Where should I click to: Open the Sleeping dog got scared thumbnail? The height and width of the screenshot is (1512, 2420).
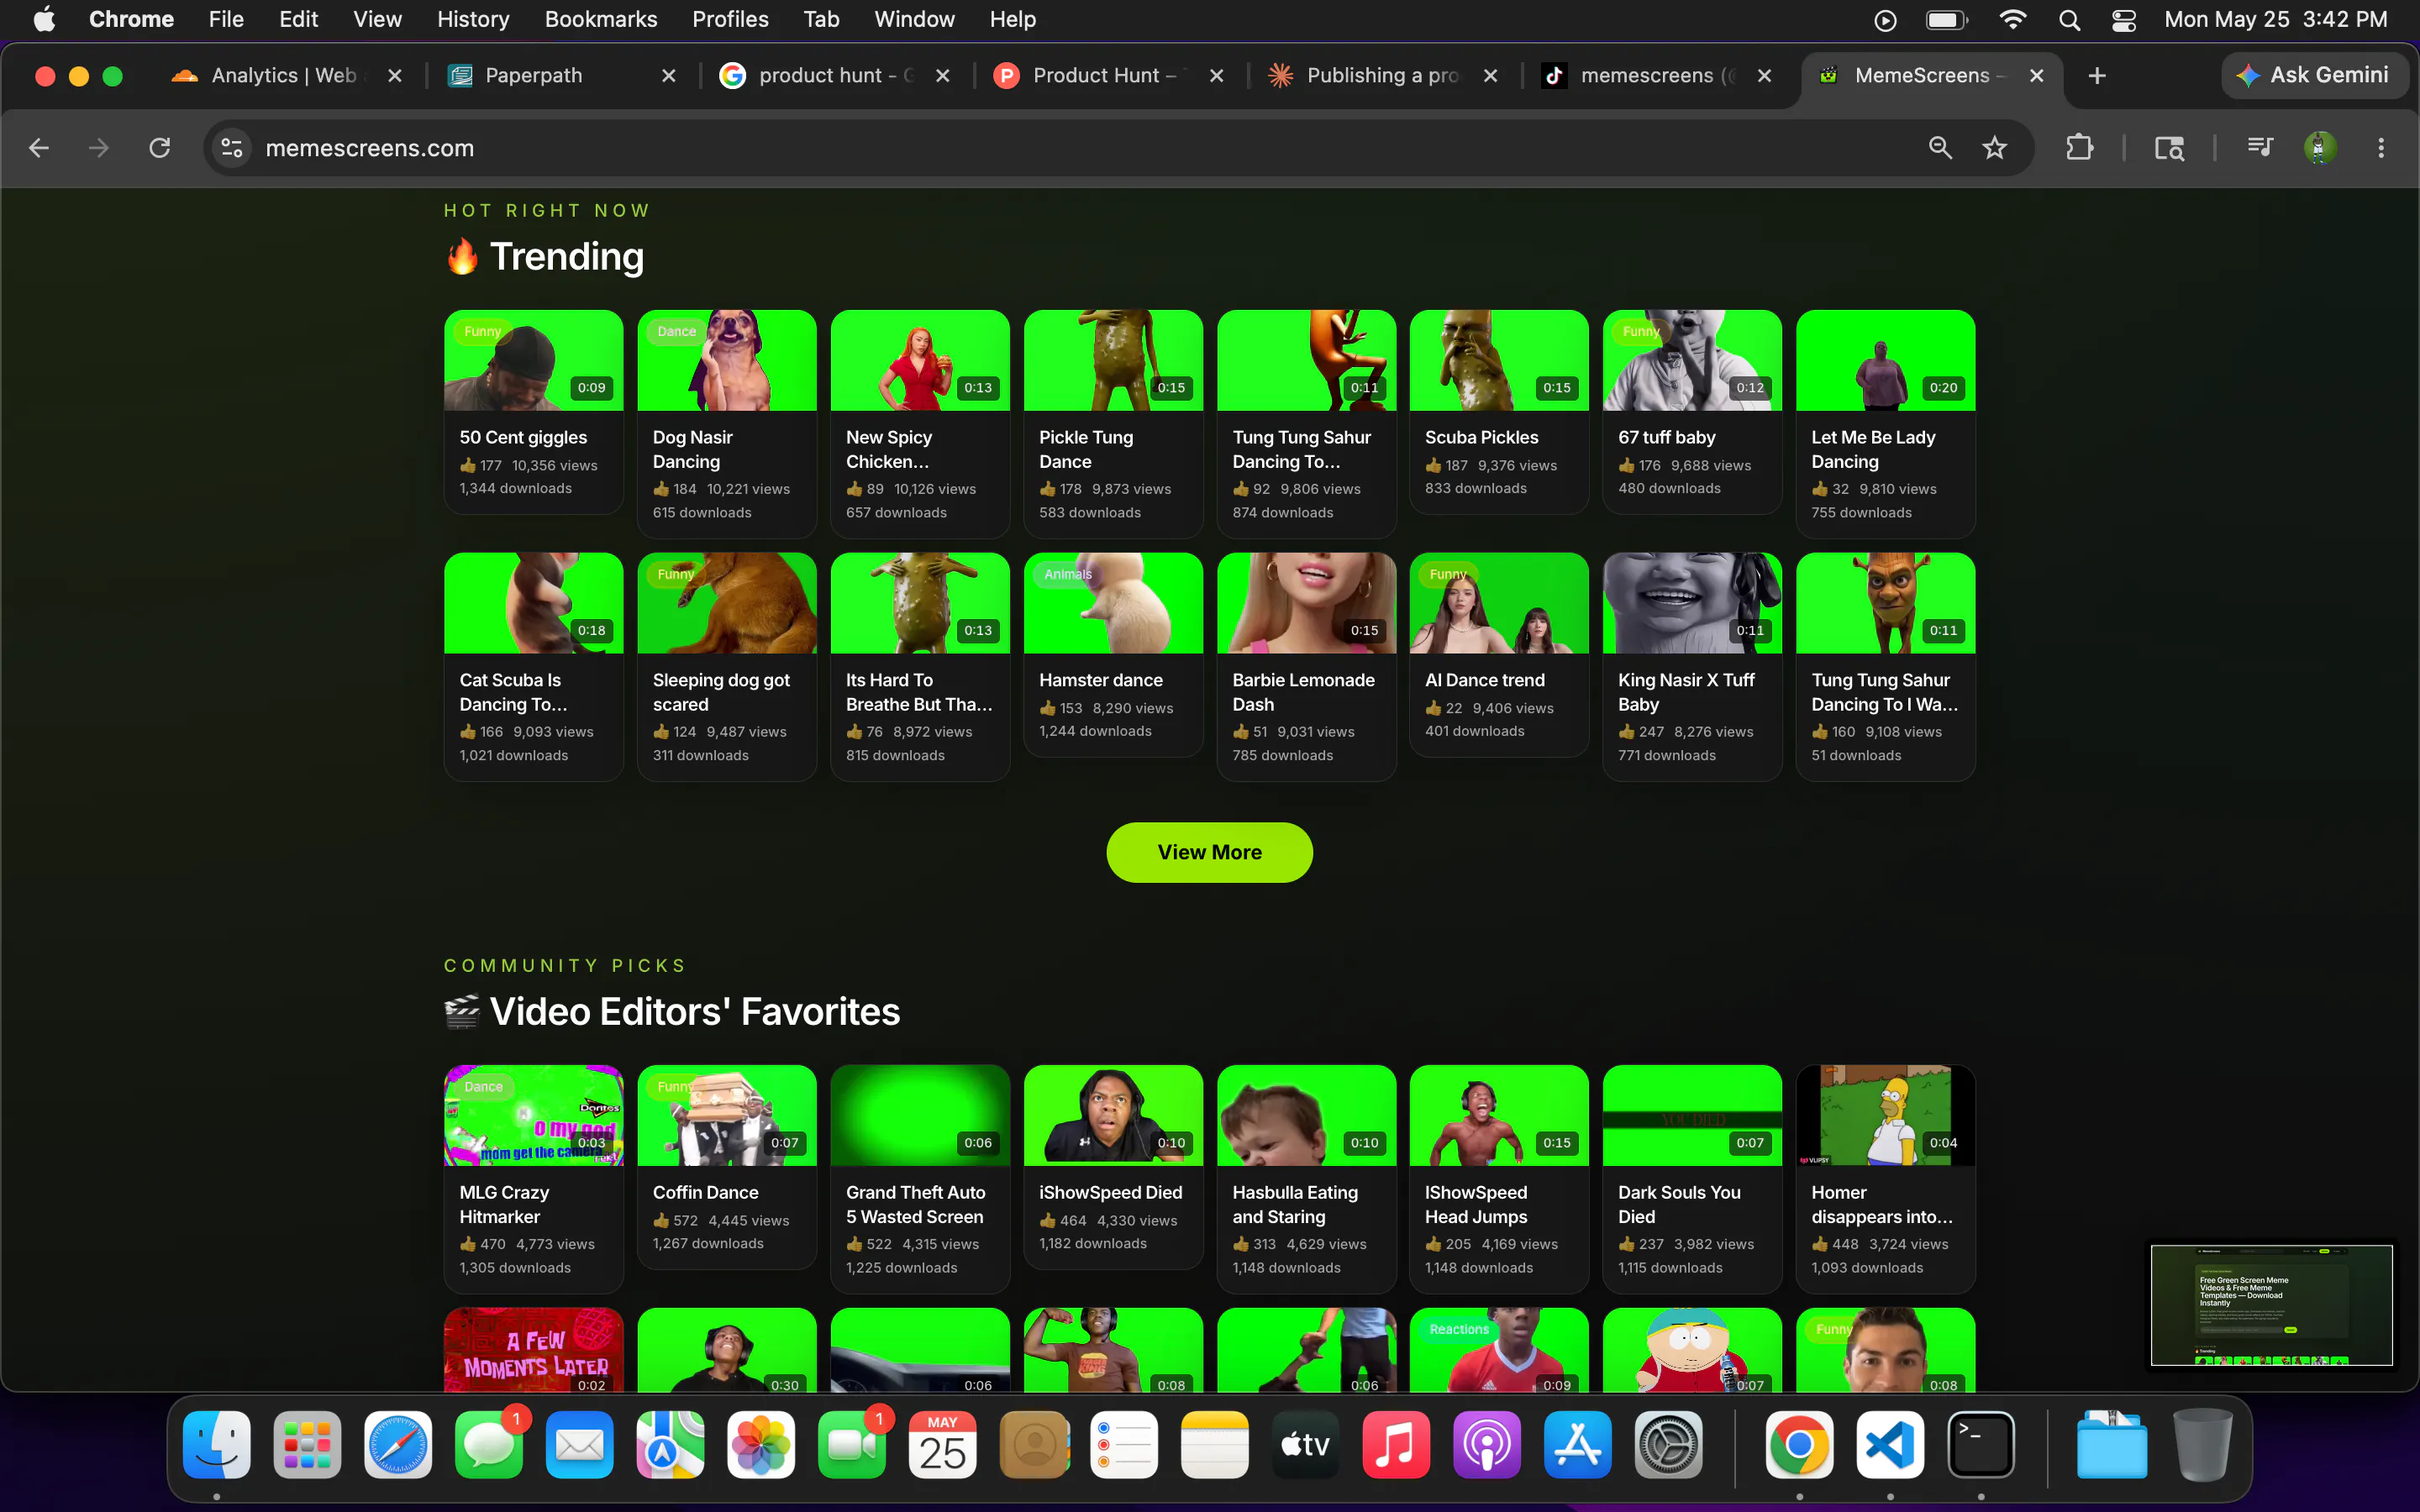(x=727, y=603)
